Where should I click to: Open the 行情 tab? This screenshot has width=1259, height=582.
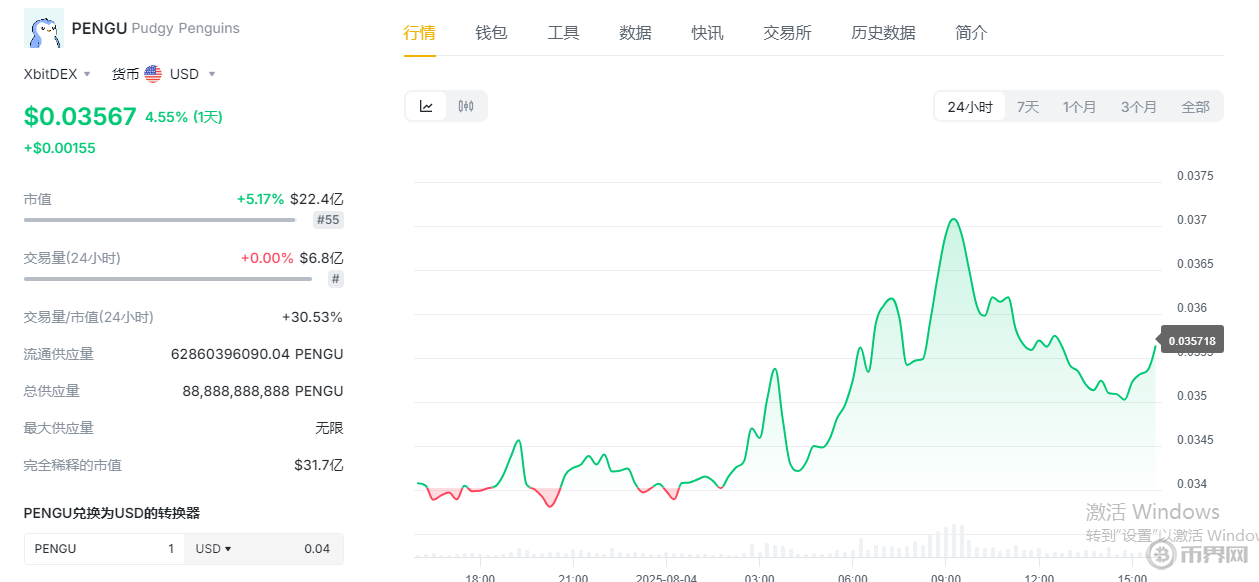(x=420, y=32)
